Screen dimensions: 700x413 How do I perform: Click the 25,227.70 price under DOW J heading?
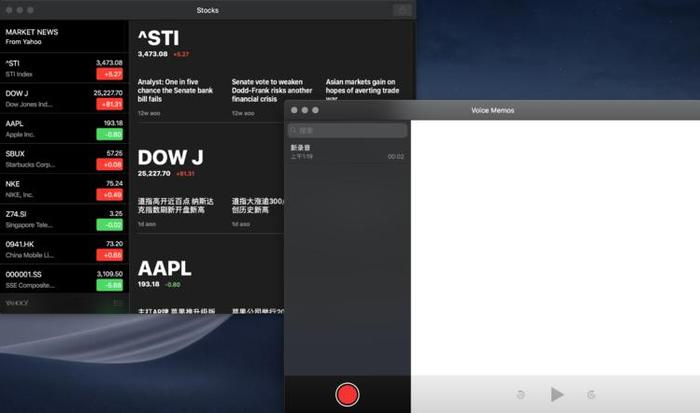coord(154,174)
